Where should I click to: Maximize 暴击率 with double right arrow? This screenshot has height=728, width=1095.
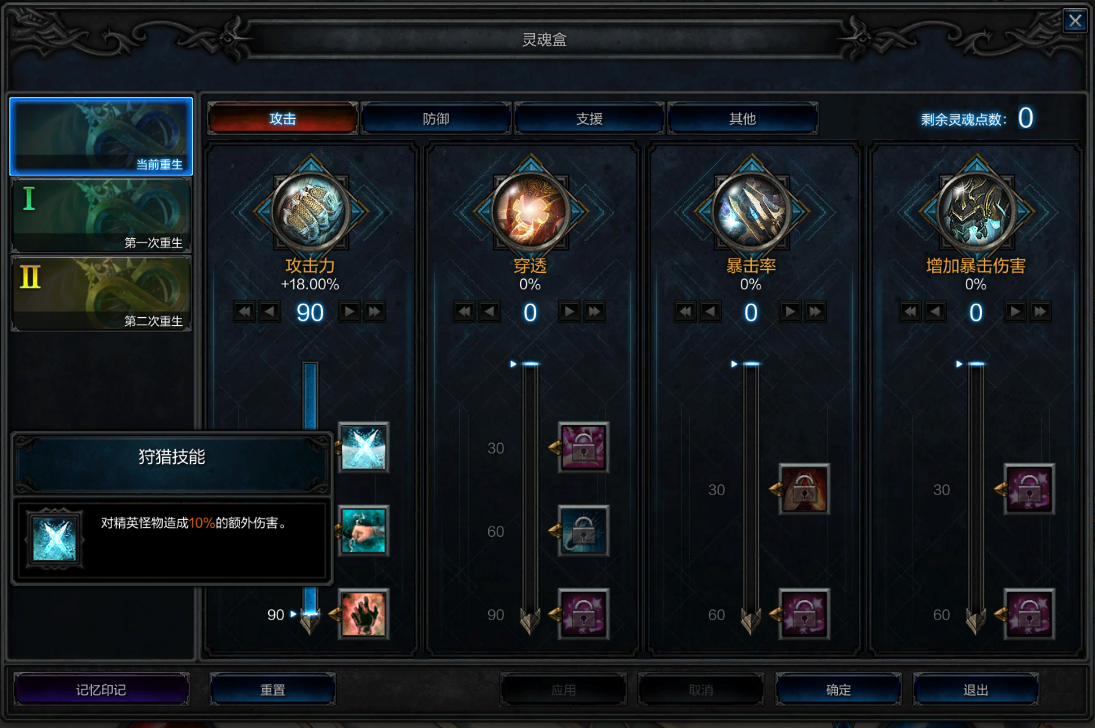[815, 312]
